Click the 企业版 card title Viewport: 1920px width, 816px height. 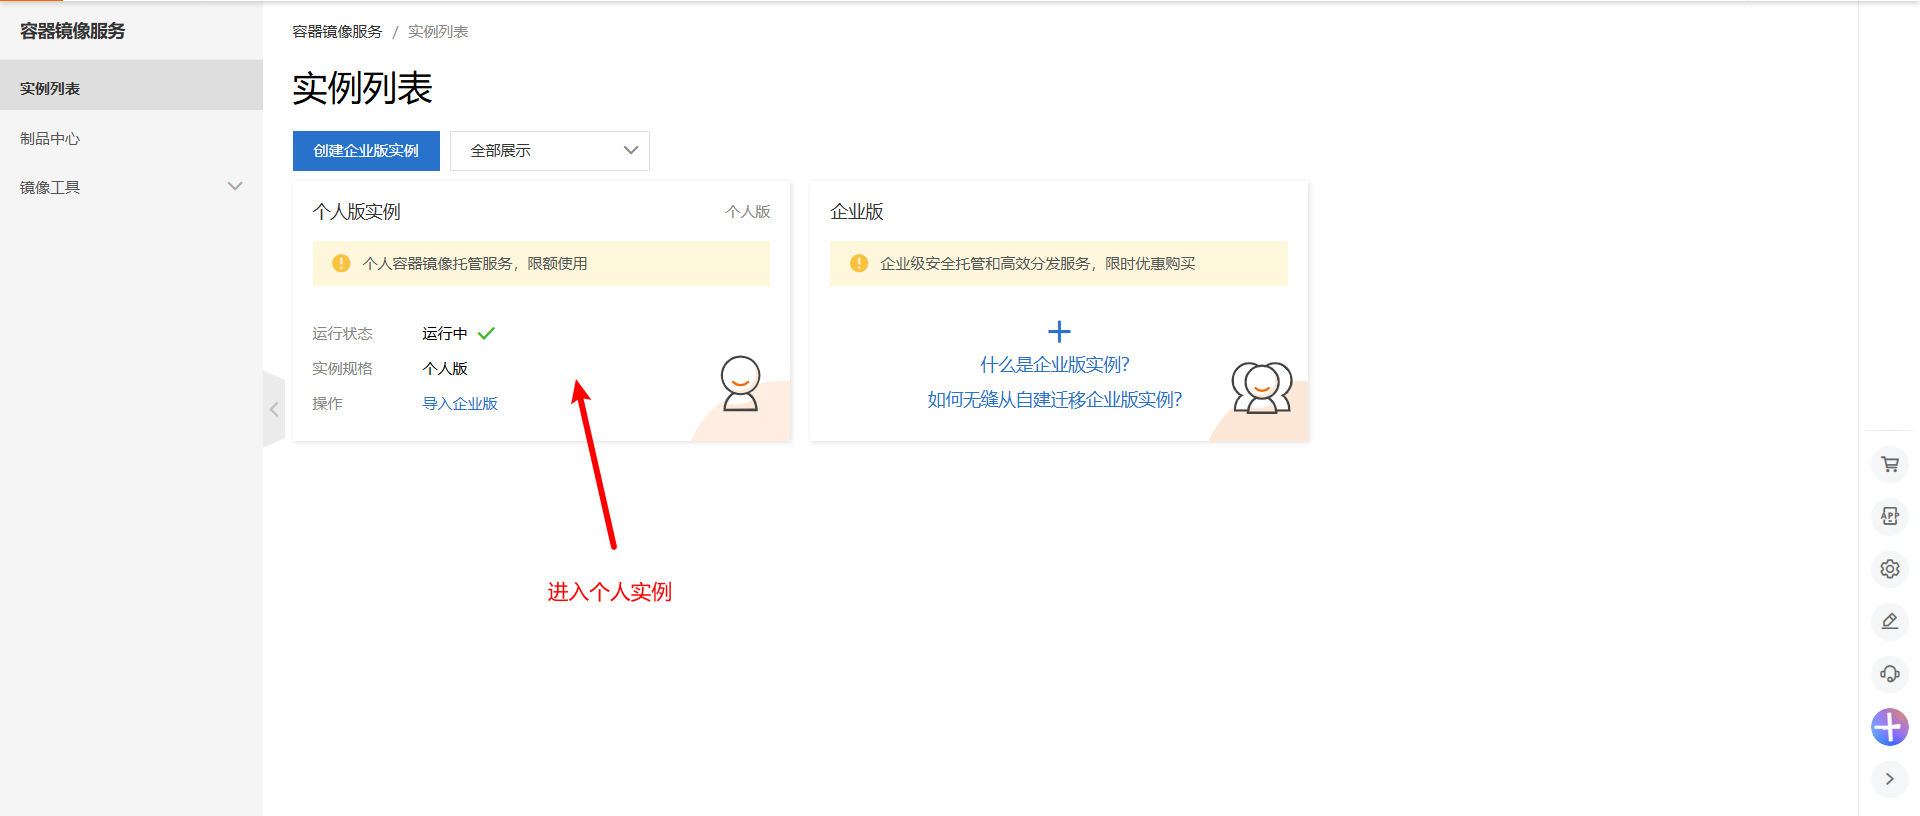(857, 212)
